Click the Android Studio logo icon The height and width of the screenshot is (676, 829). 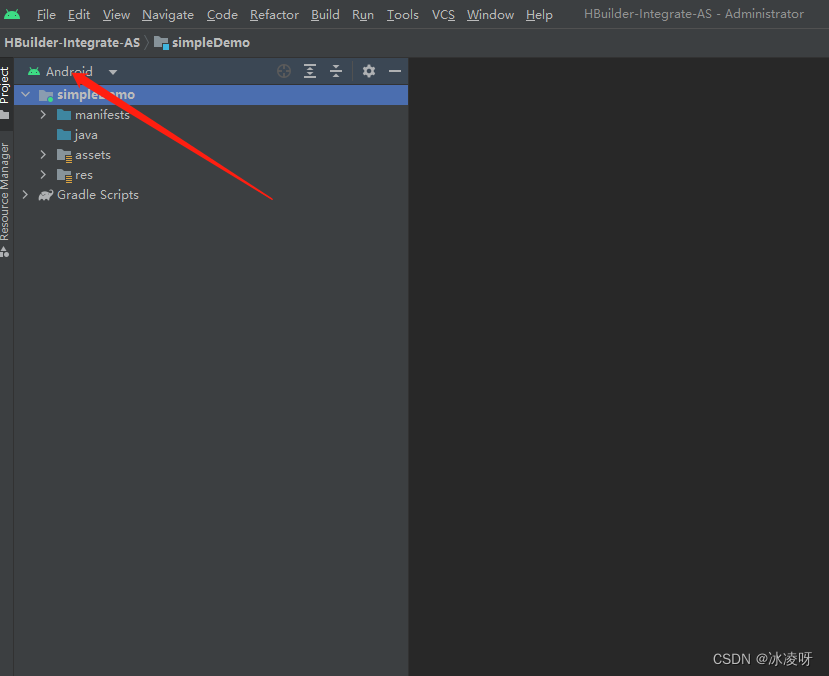(12, 14)
